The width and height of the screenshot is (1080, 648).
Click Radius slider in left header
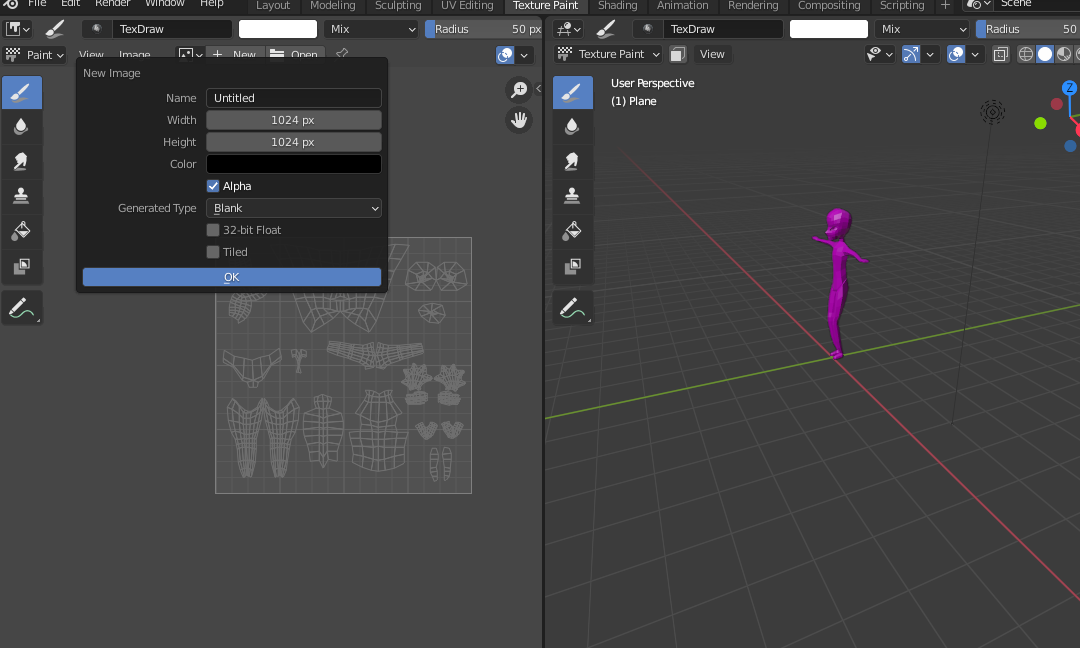484,29
